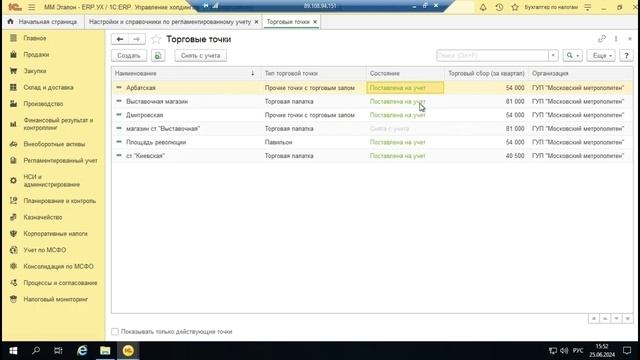
Task: Open the title bar settings lines icon
Action: pyautogui.click(x=588, y=7)
